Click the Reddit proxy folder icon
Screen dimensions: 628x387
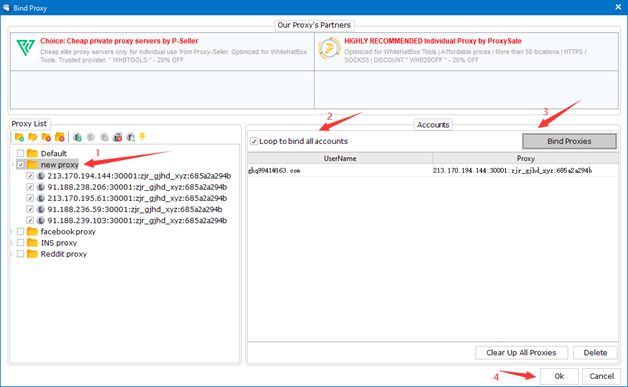tap(32, 254)
